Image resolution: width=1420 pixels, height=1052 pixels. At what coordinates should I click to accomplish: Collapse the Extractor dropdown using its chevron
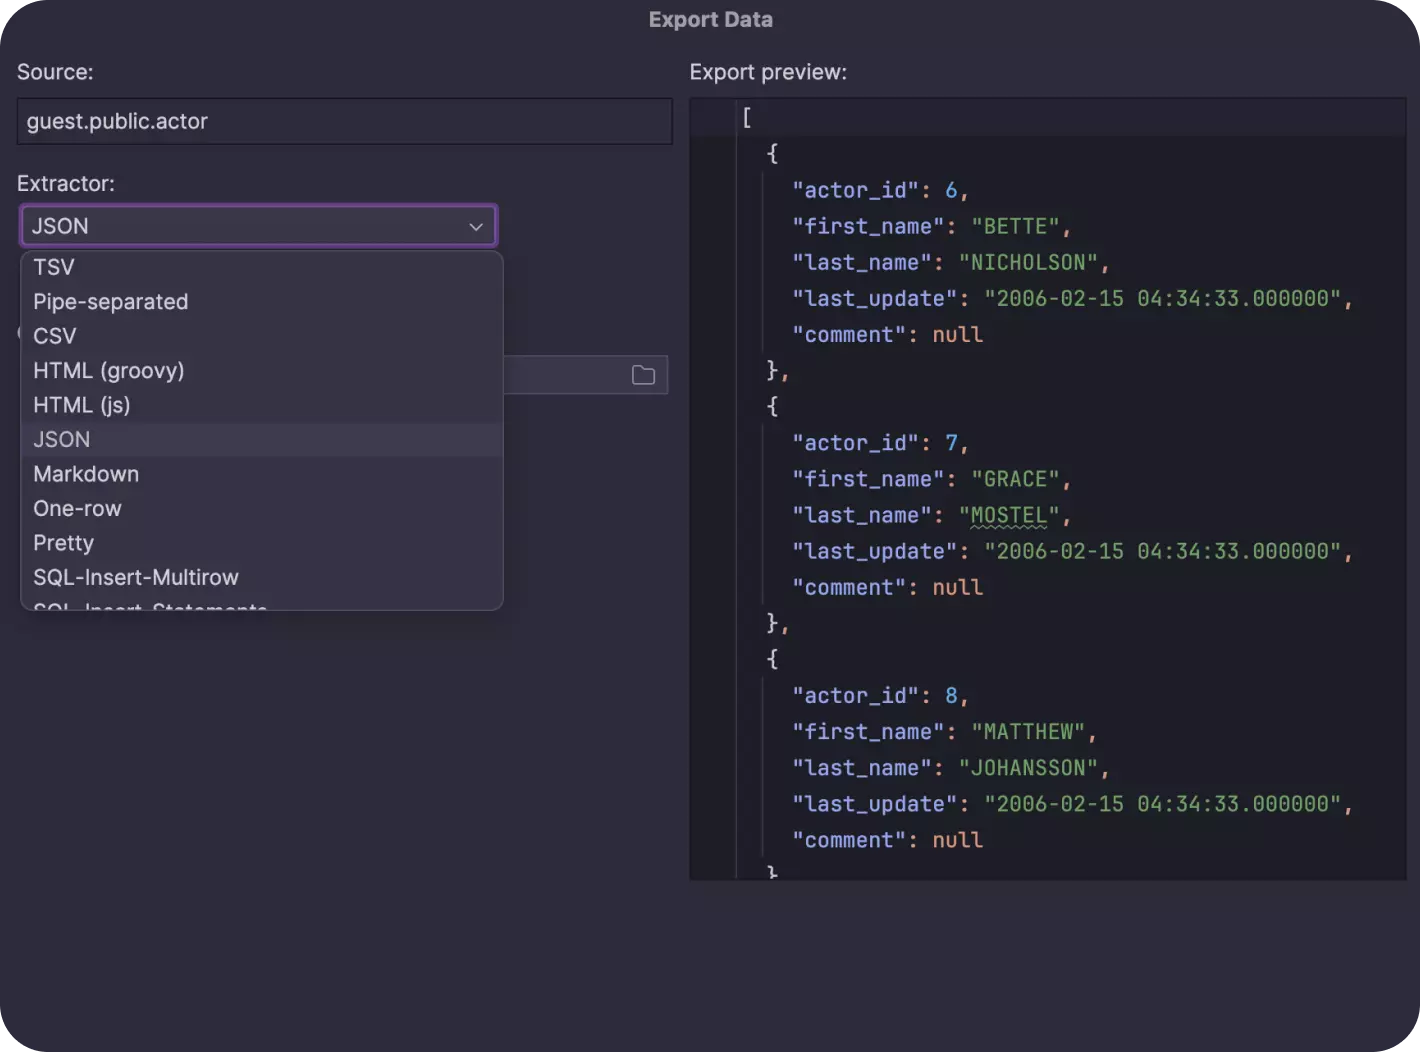tap(476, 227)
